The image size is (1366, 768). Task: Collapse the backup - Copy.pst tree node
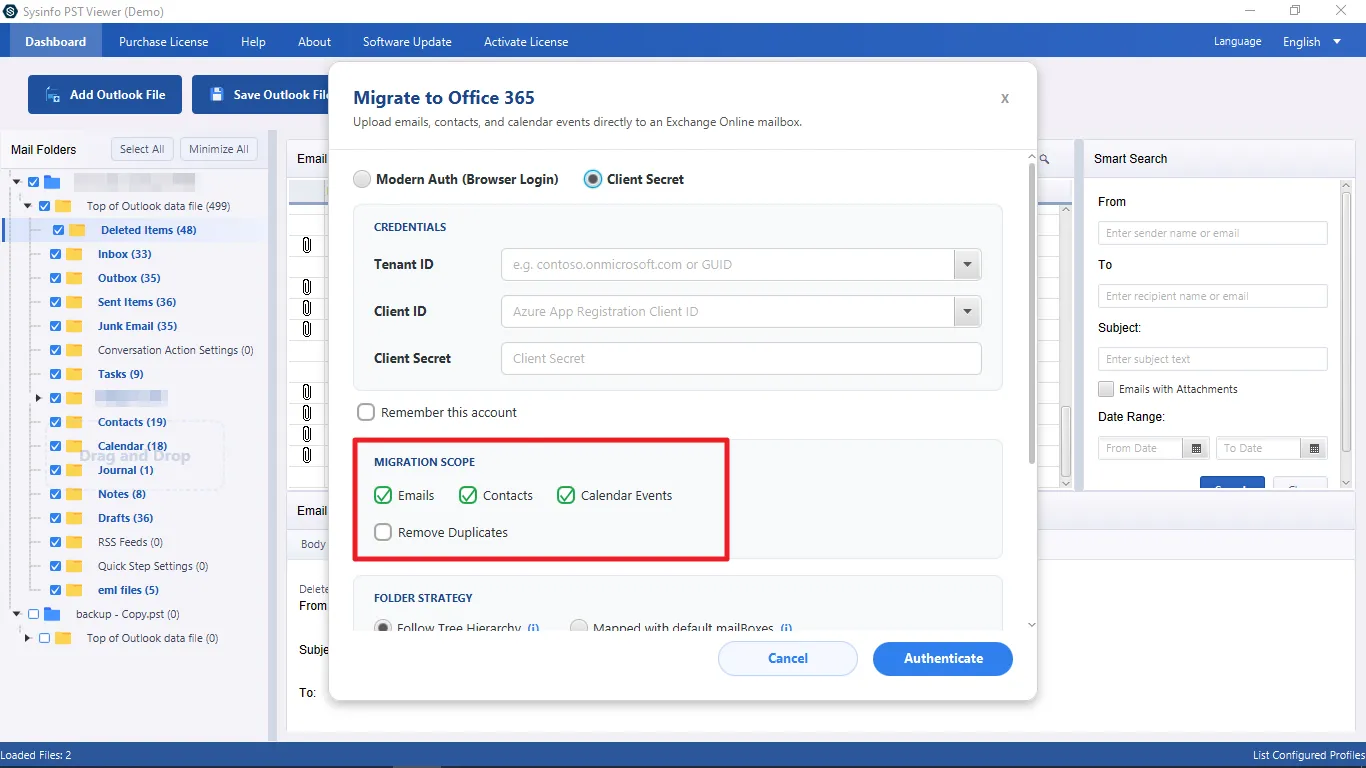16,614
